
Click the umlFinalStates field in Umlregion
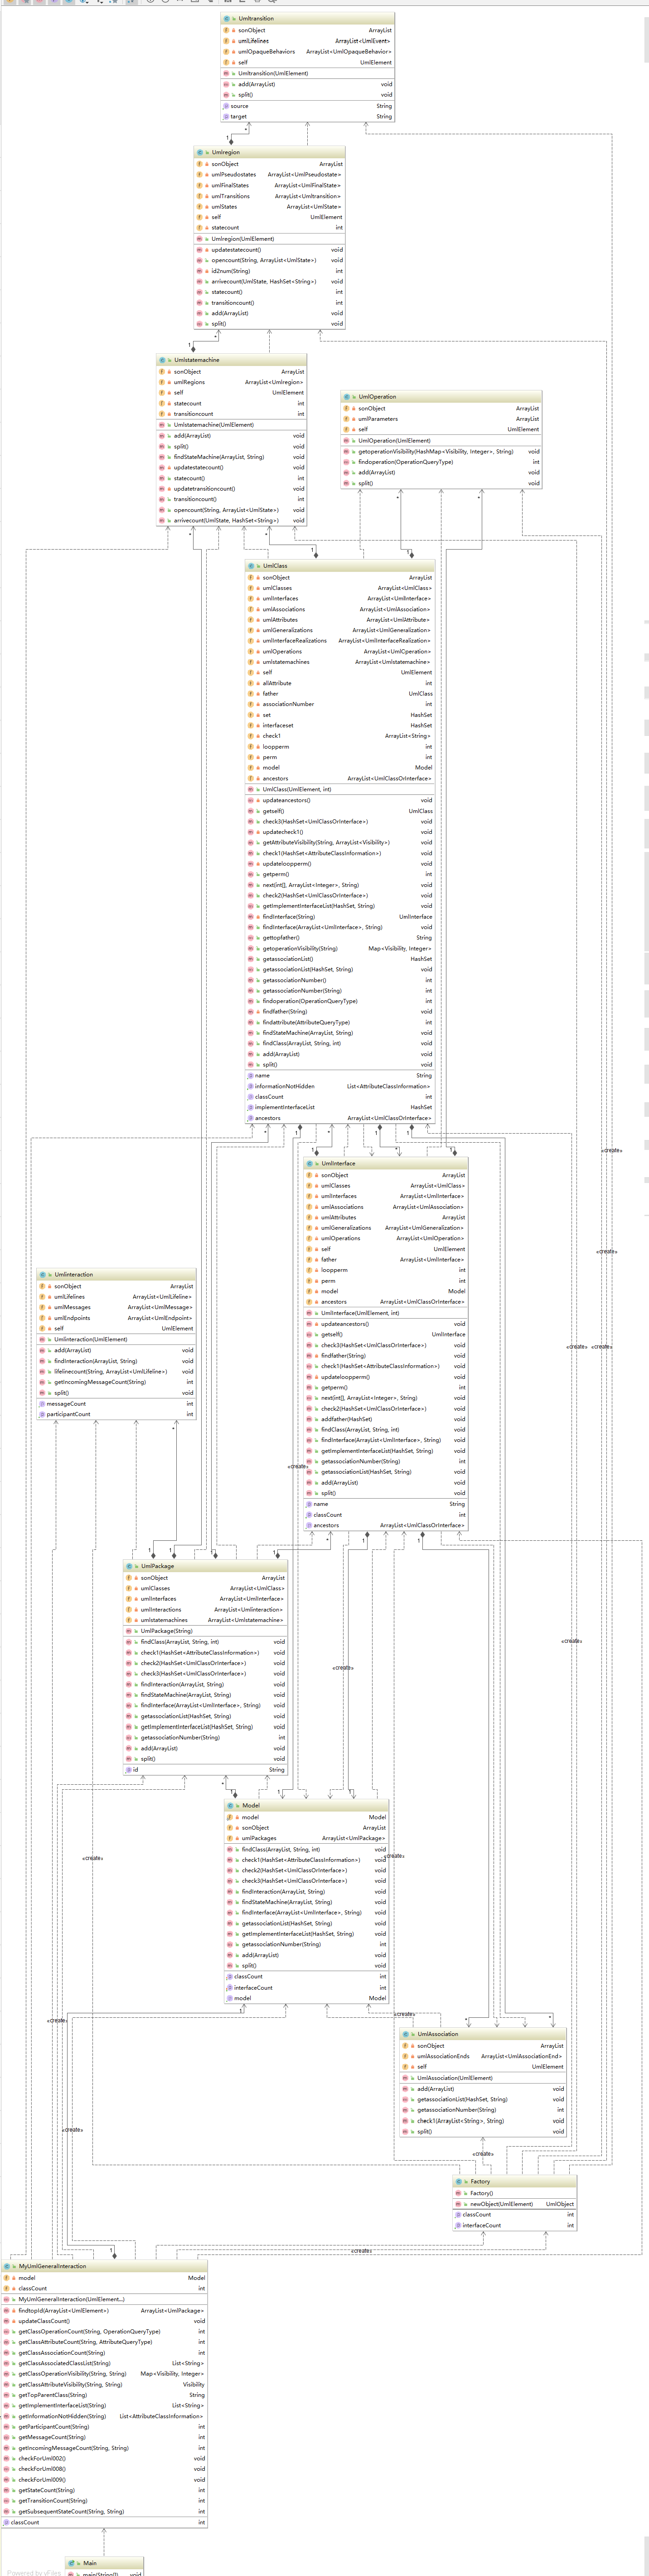pyautogui.click(x=270, y=185)
